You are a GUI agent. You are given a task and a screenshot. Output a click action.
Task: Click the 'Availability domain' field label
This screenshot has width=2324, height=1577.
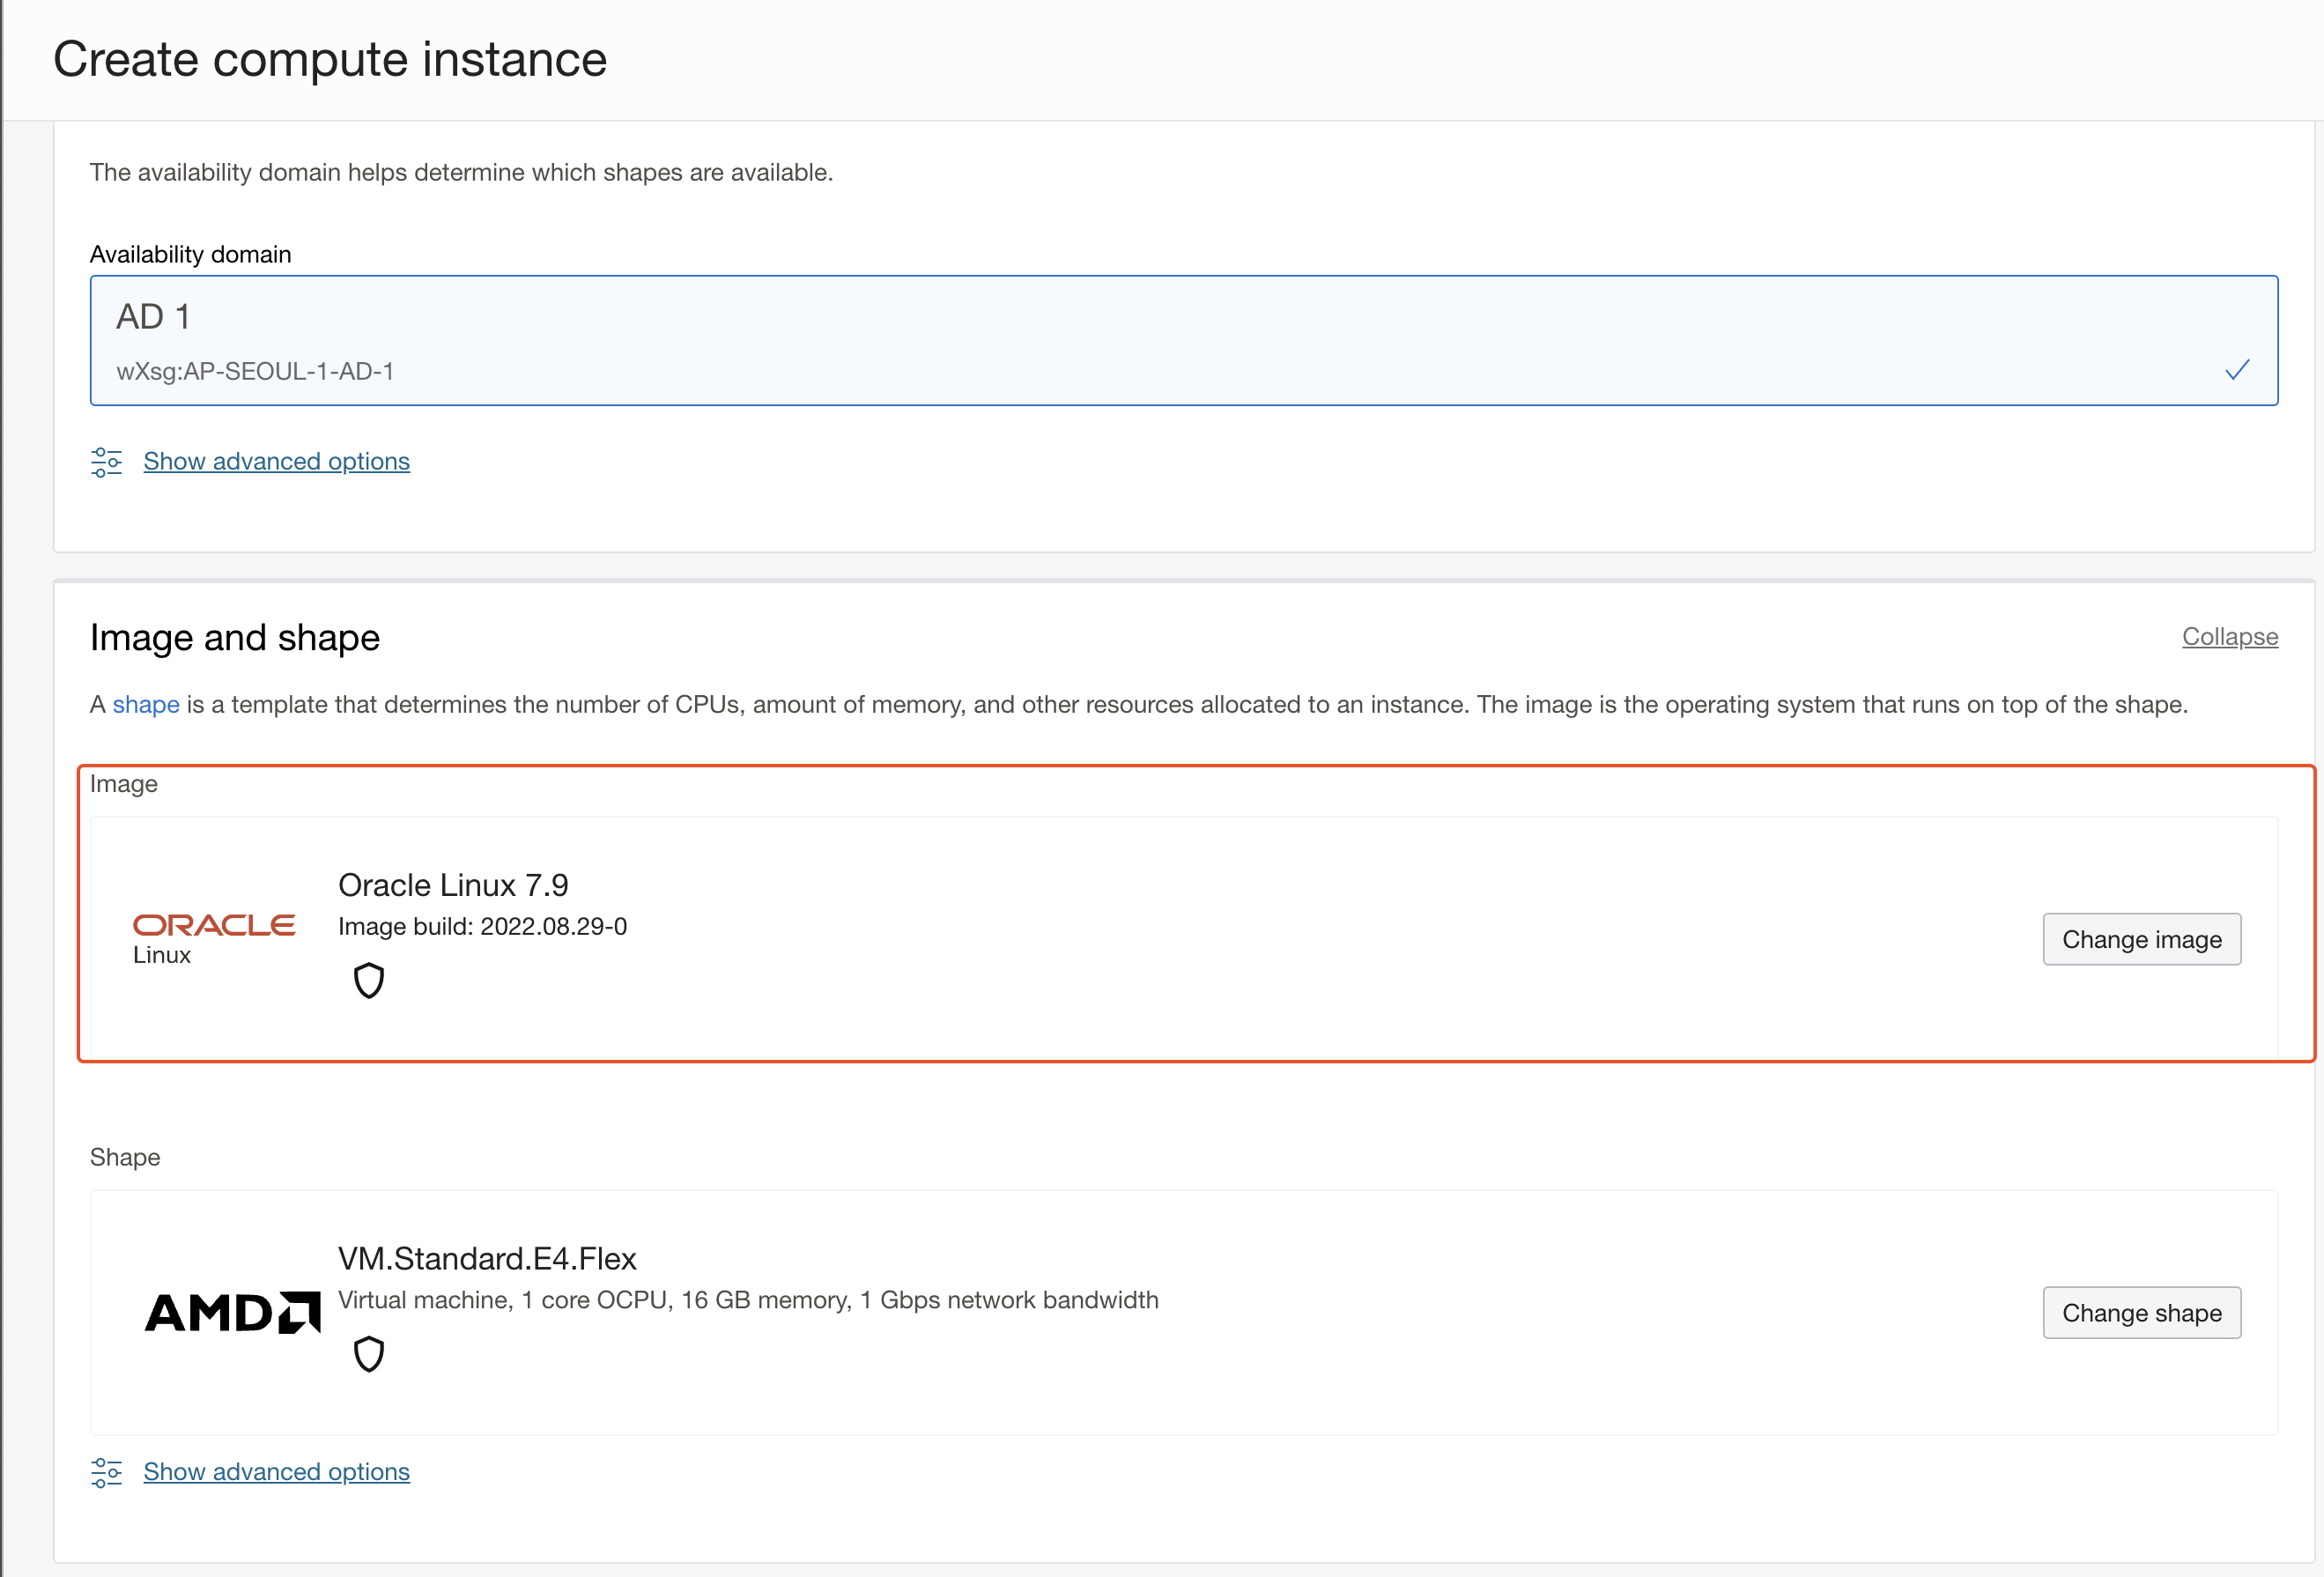(x=190, y=254)
